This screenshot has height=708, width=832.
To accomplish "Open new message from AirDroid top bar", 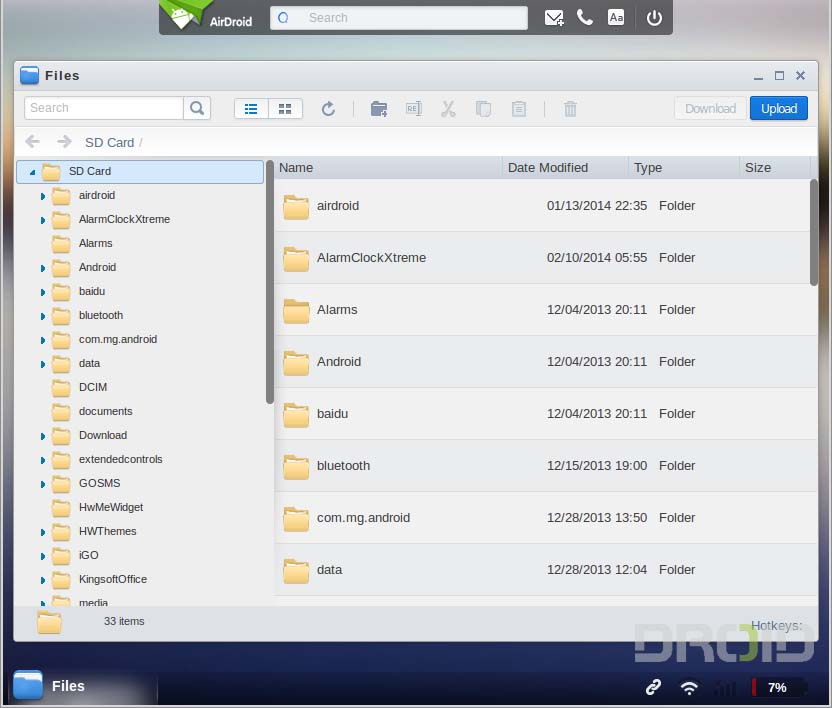I will pos(554,18).
